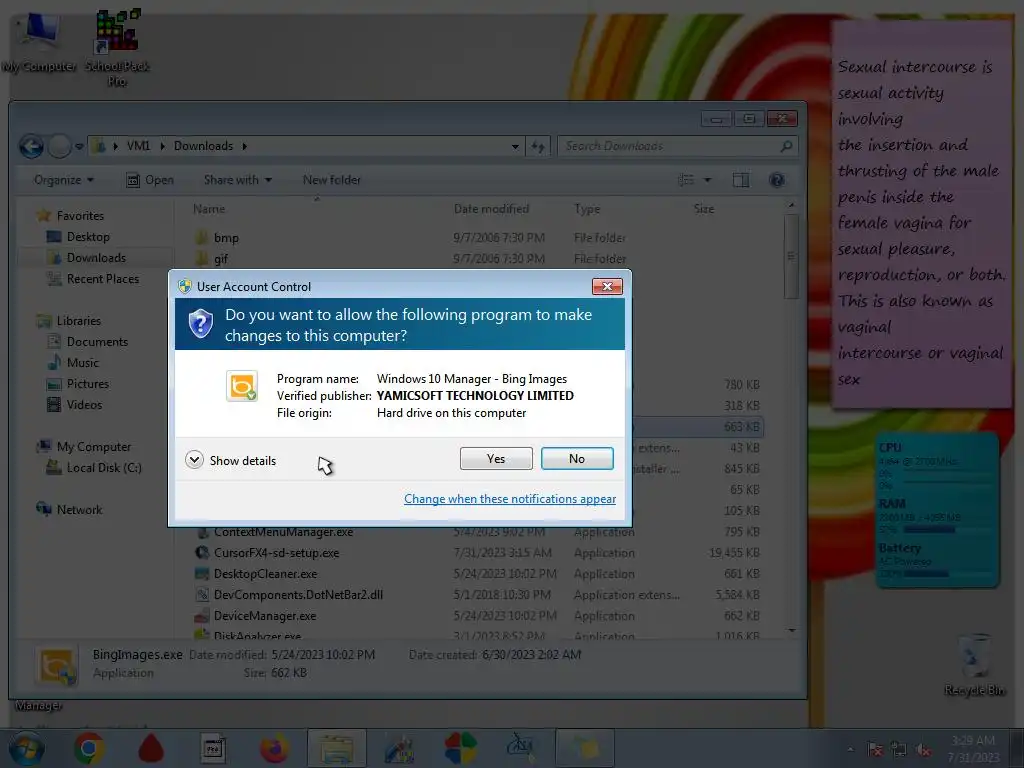Launch Google Chrome from taskbar
The width and height of the screenshot is (1024, 768).
point(89,748)
